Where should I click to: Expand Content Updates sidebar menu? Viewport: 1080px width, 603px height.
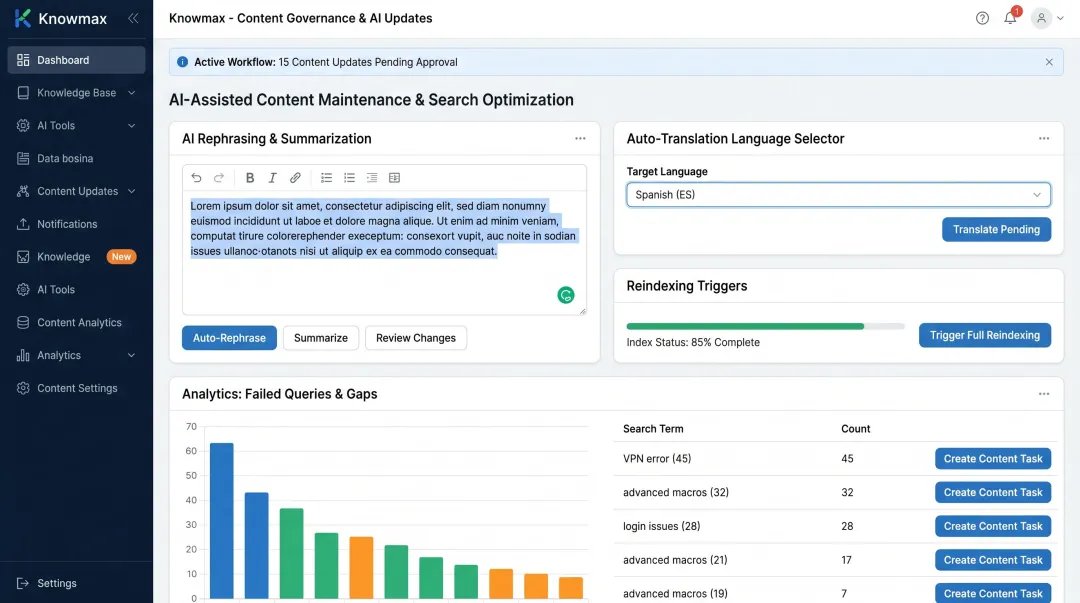132,192
